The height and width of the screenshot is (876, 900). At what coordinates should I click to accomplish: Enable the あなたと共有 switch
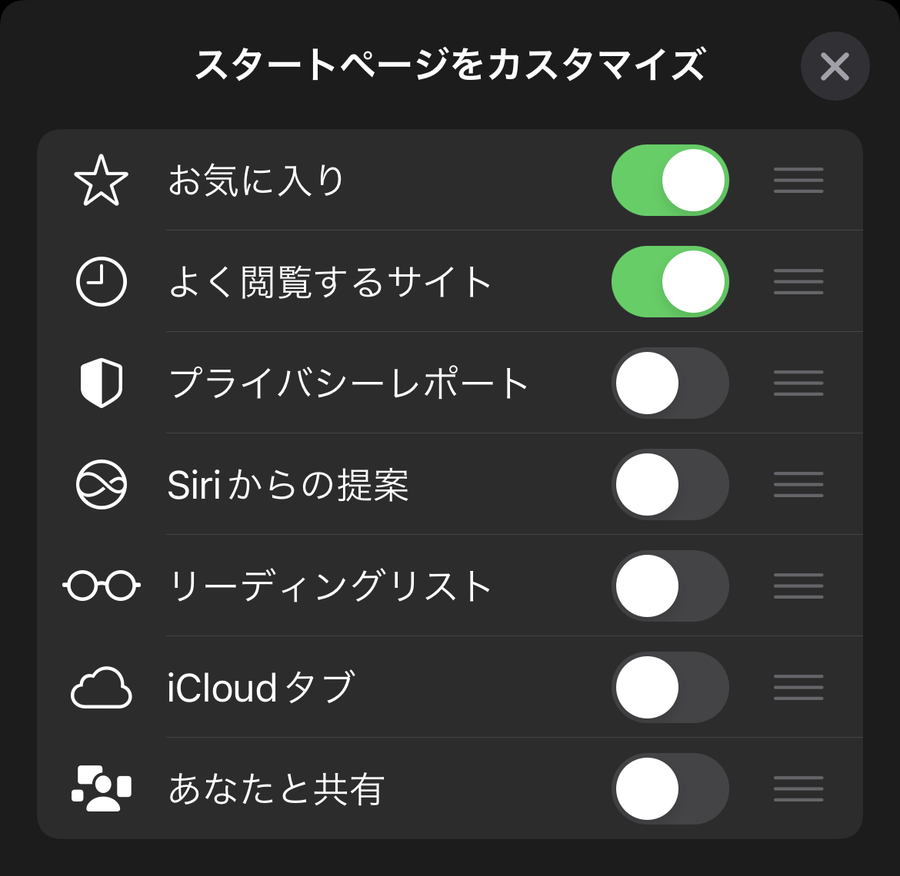tap(669, 790)
